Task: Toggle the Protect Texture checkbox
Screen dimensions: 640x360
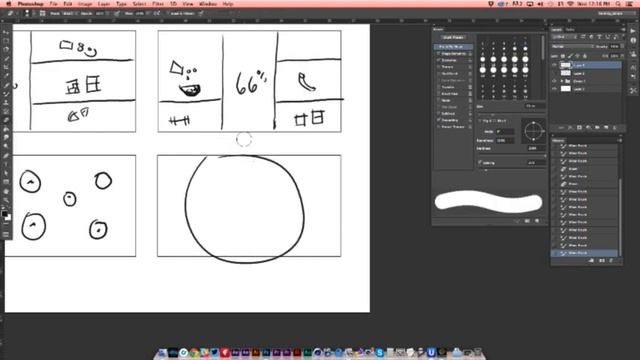Action: tap(439, 127)
